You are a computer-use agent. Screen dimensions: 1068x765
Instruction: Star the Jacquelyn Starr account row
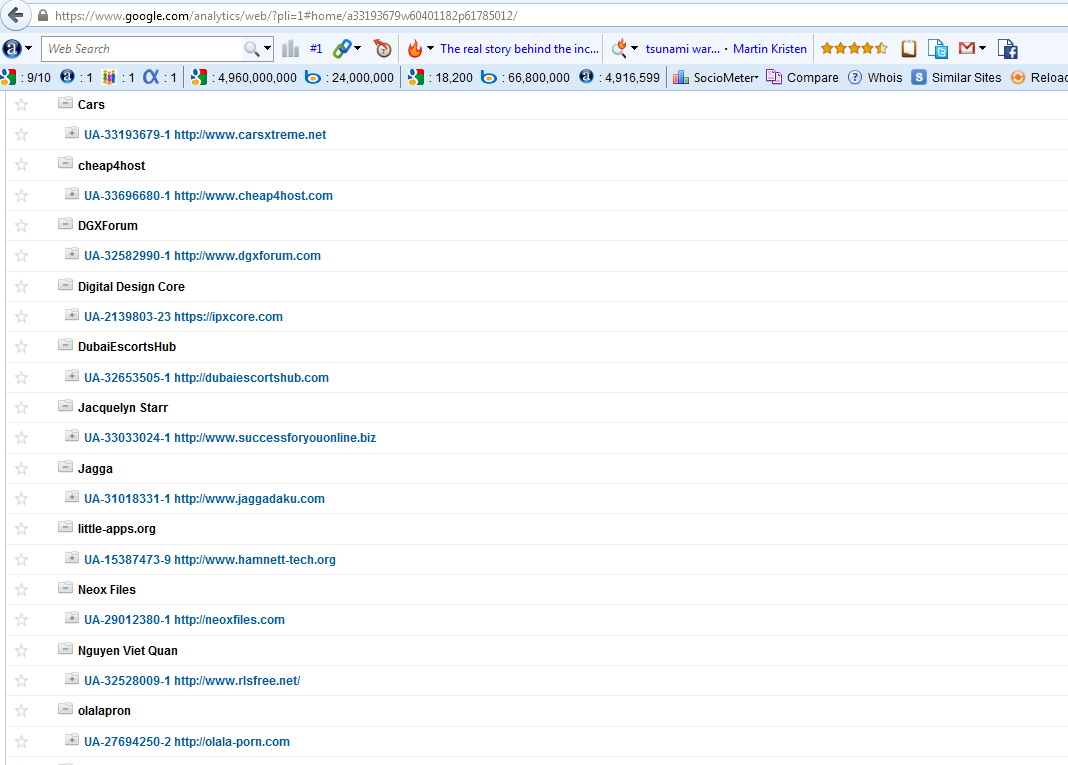click(x=22, y=407)
